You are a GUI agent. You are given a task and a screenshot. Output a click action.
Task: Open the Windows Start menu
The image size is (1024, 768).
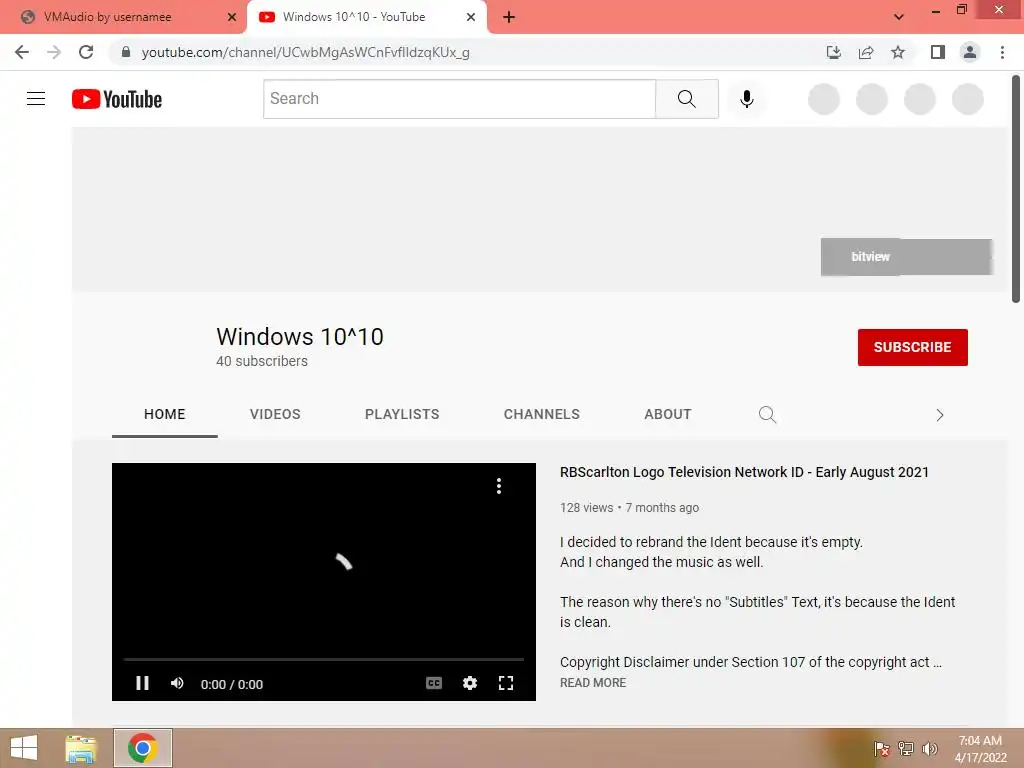point(24,748)
